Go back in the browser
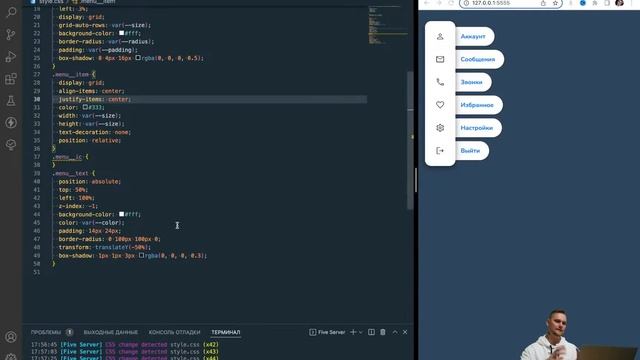 pyautogui.click(x=427, y=3)
